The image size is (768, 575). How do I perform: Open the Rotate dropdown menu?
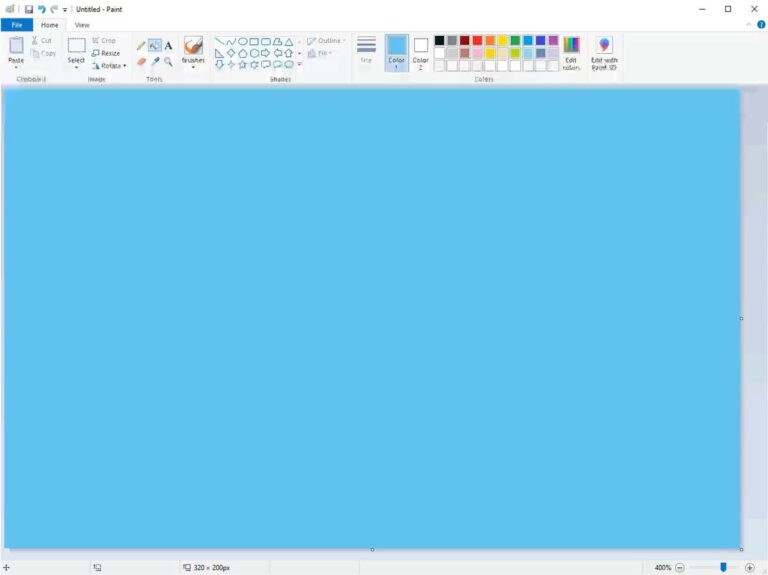(108, 66)
